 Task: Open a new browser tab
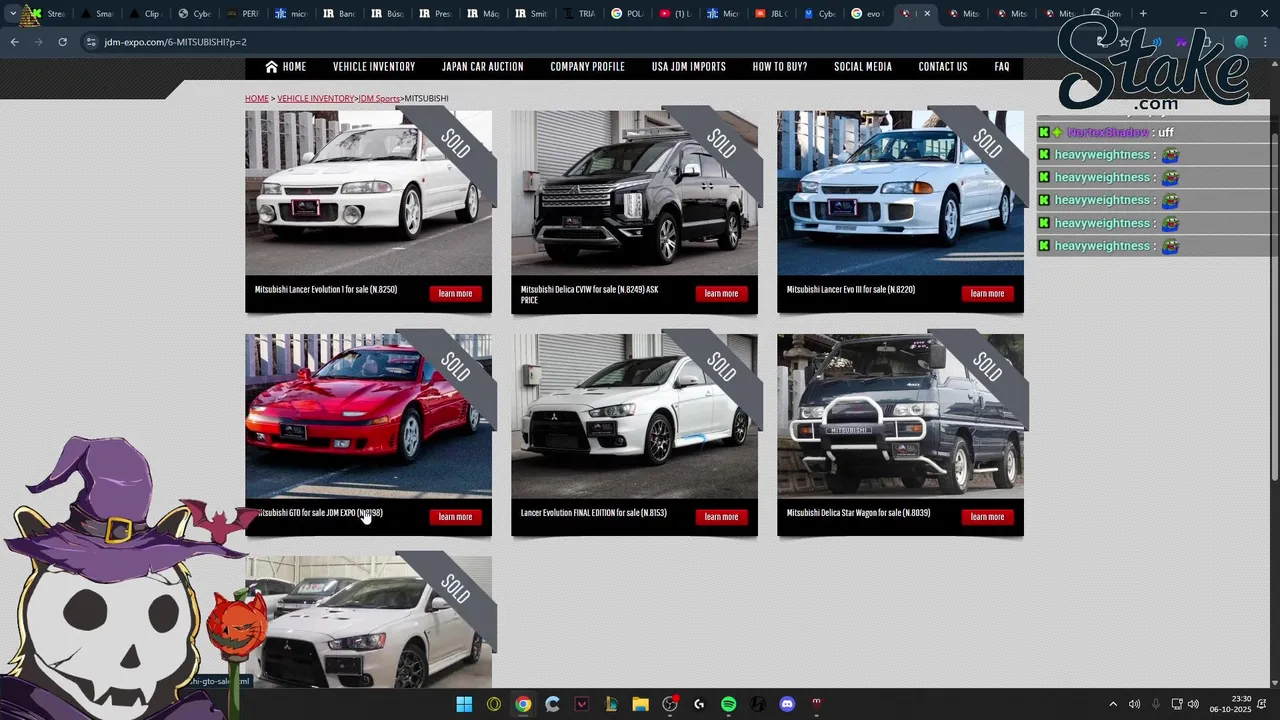[x=1143, y=14]
